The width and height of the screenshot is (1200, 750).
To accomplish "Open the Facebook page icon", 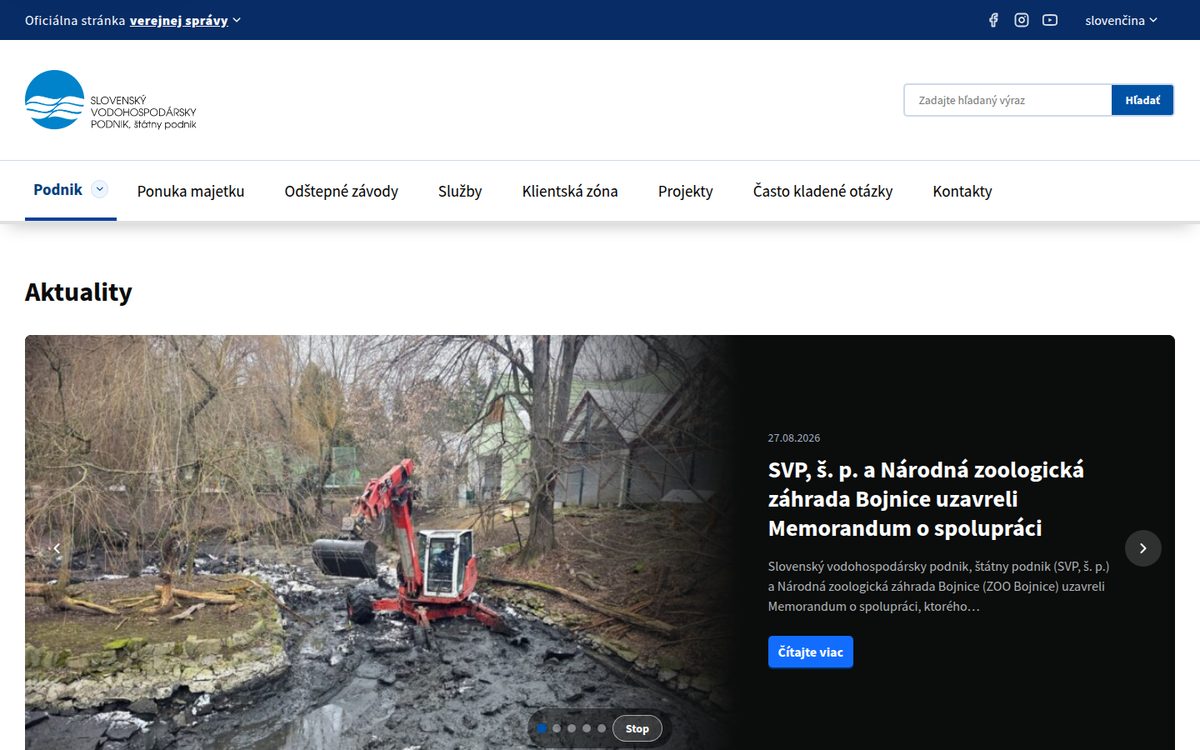I will (993, 20).
